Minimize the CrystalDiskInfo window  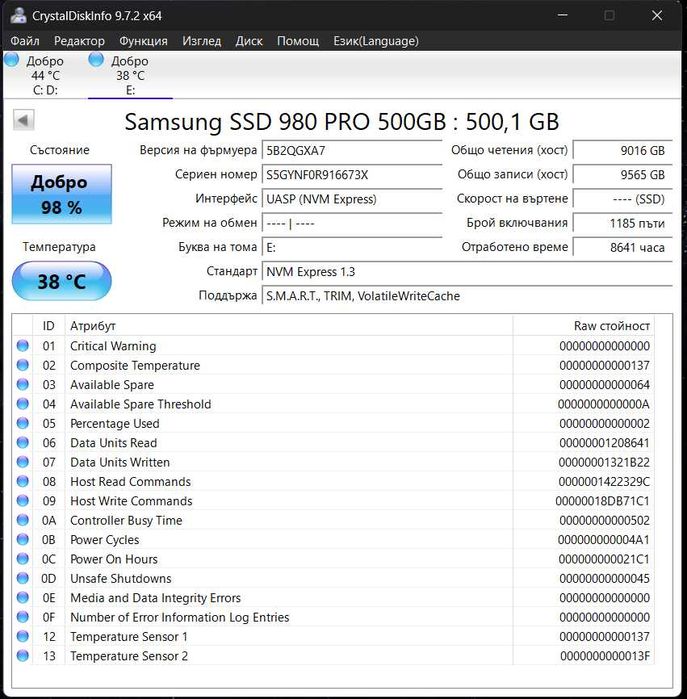(x=563, y=15)
